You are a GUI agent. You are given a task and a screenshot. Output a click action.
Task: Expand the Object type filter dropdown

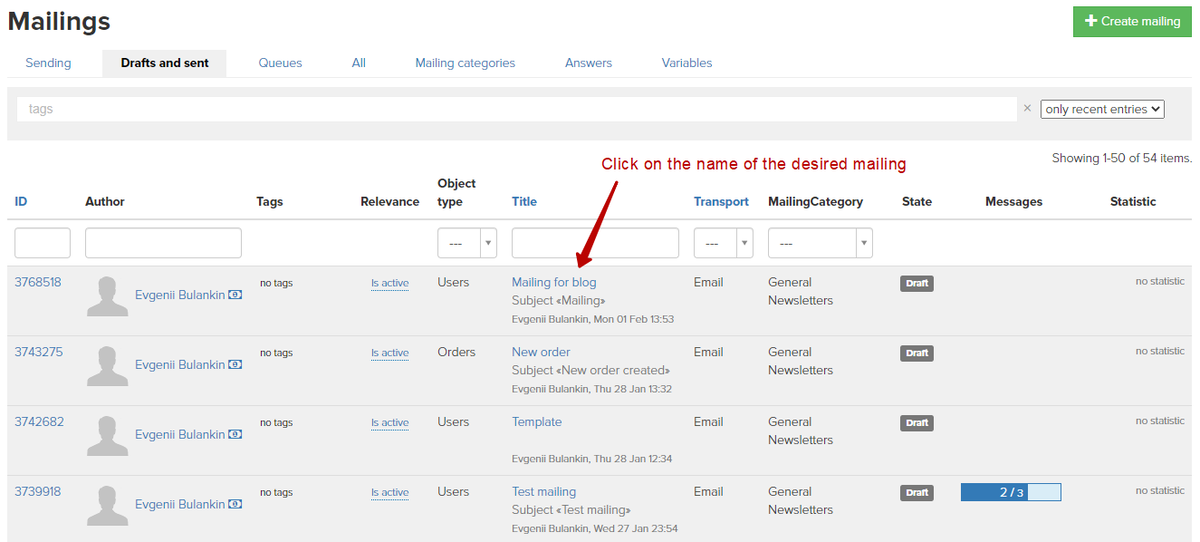point(466,243)
